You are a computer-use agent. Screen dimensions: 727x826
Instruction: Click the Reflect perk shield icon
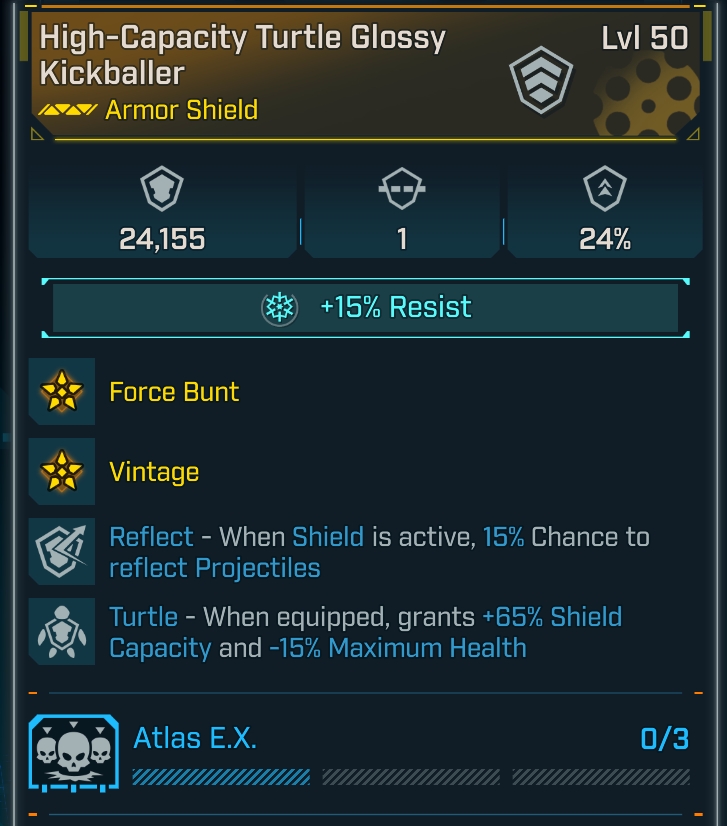[x=62, y=551]
